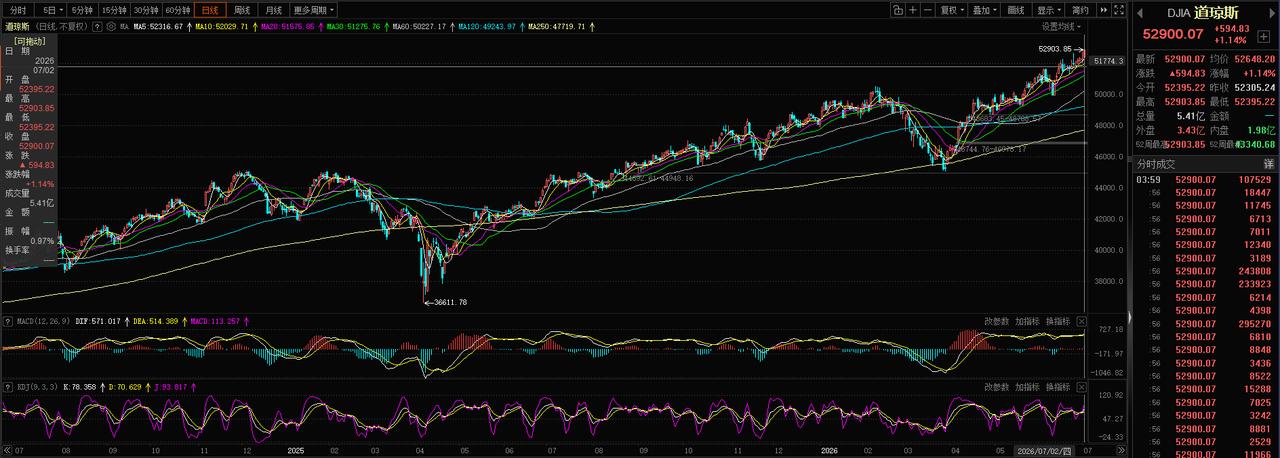Switch to 分时 intraday view
The width and height of the screenshot is (1280, 458).
pos(18,10)
